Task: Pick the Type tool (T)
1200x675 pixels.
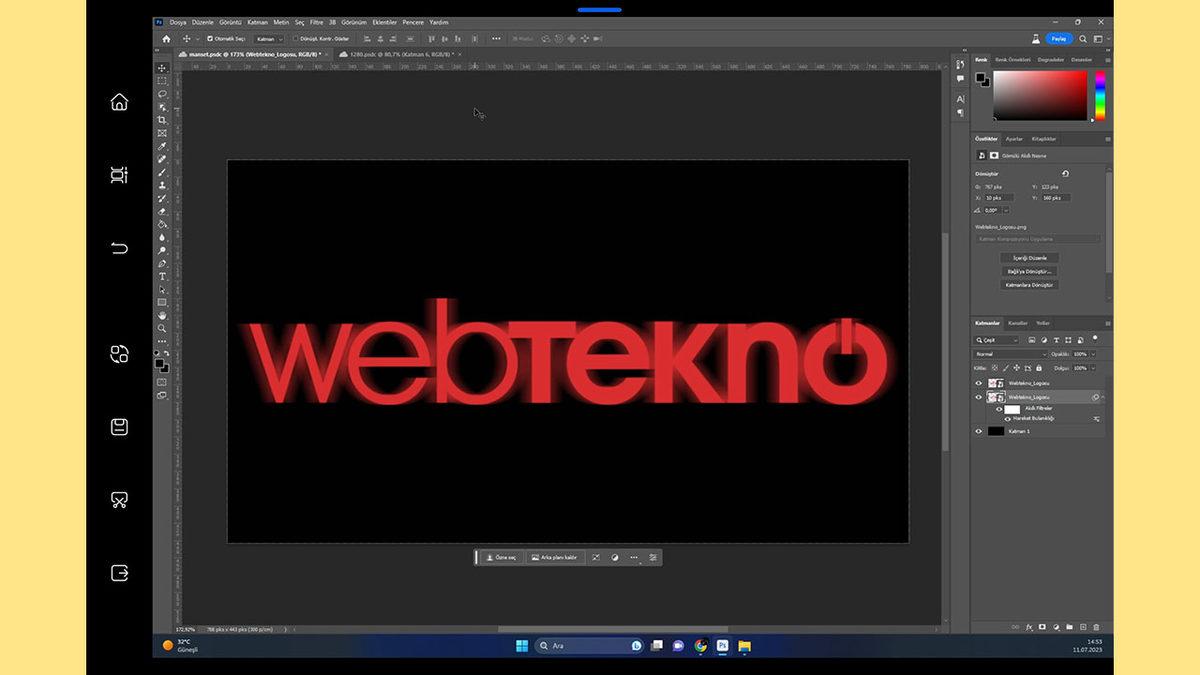Action: 162,277
